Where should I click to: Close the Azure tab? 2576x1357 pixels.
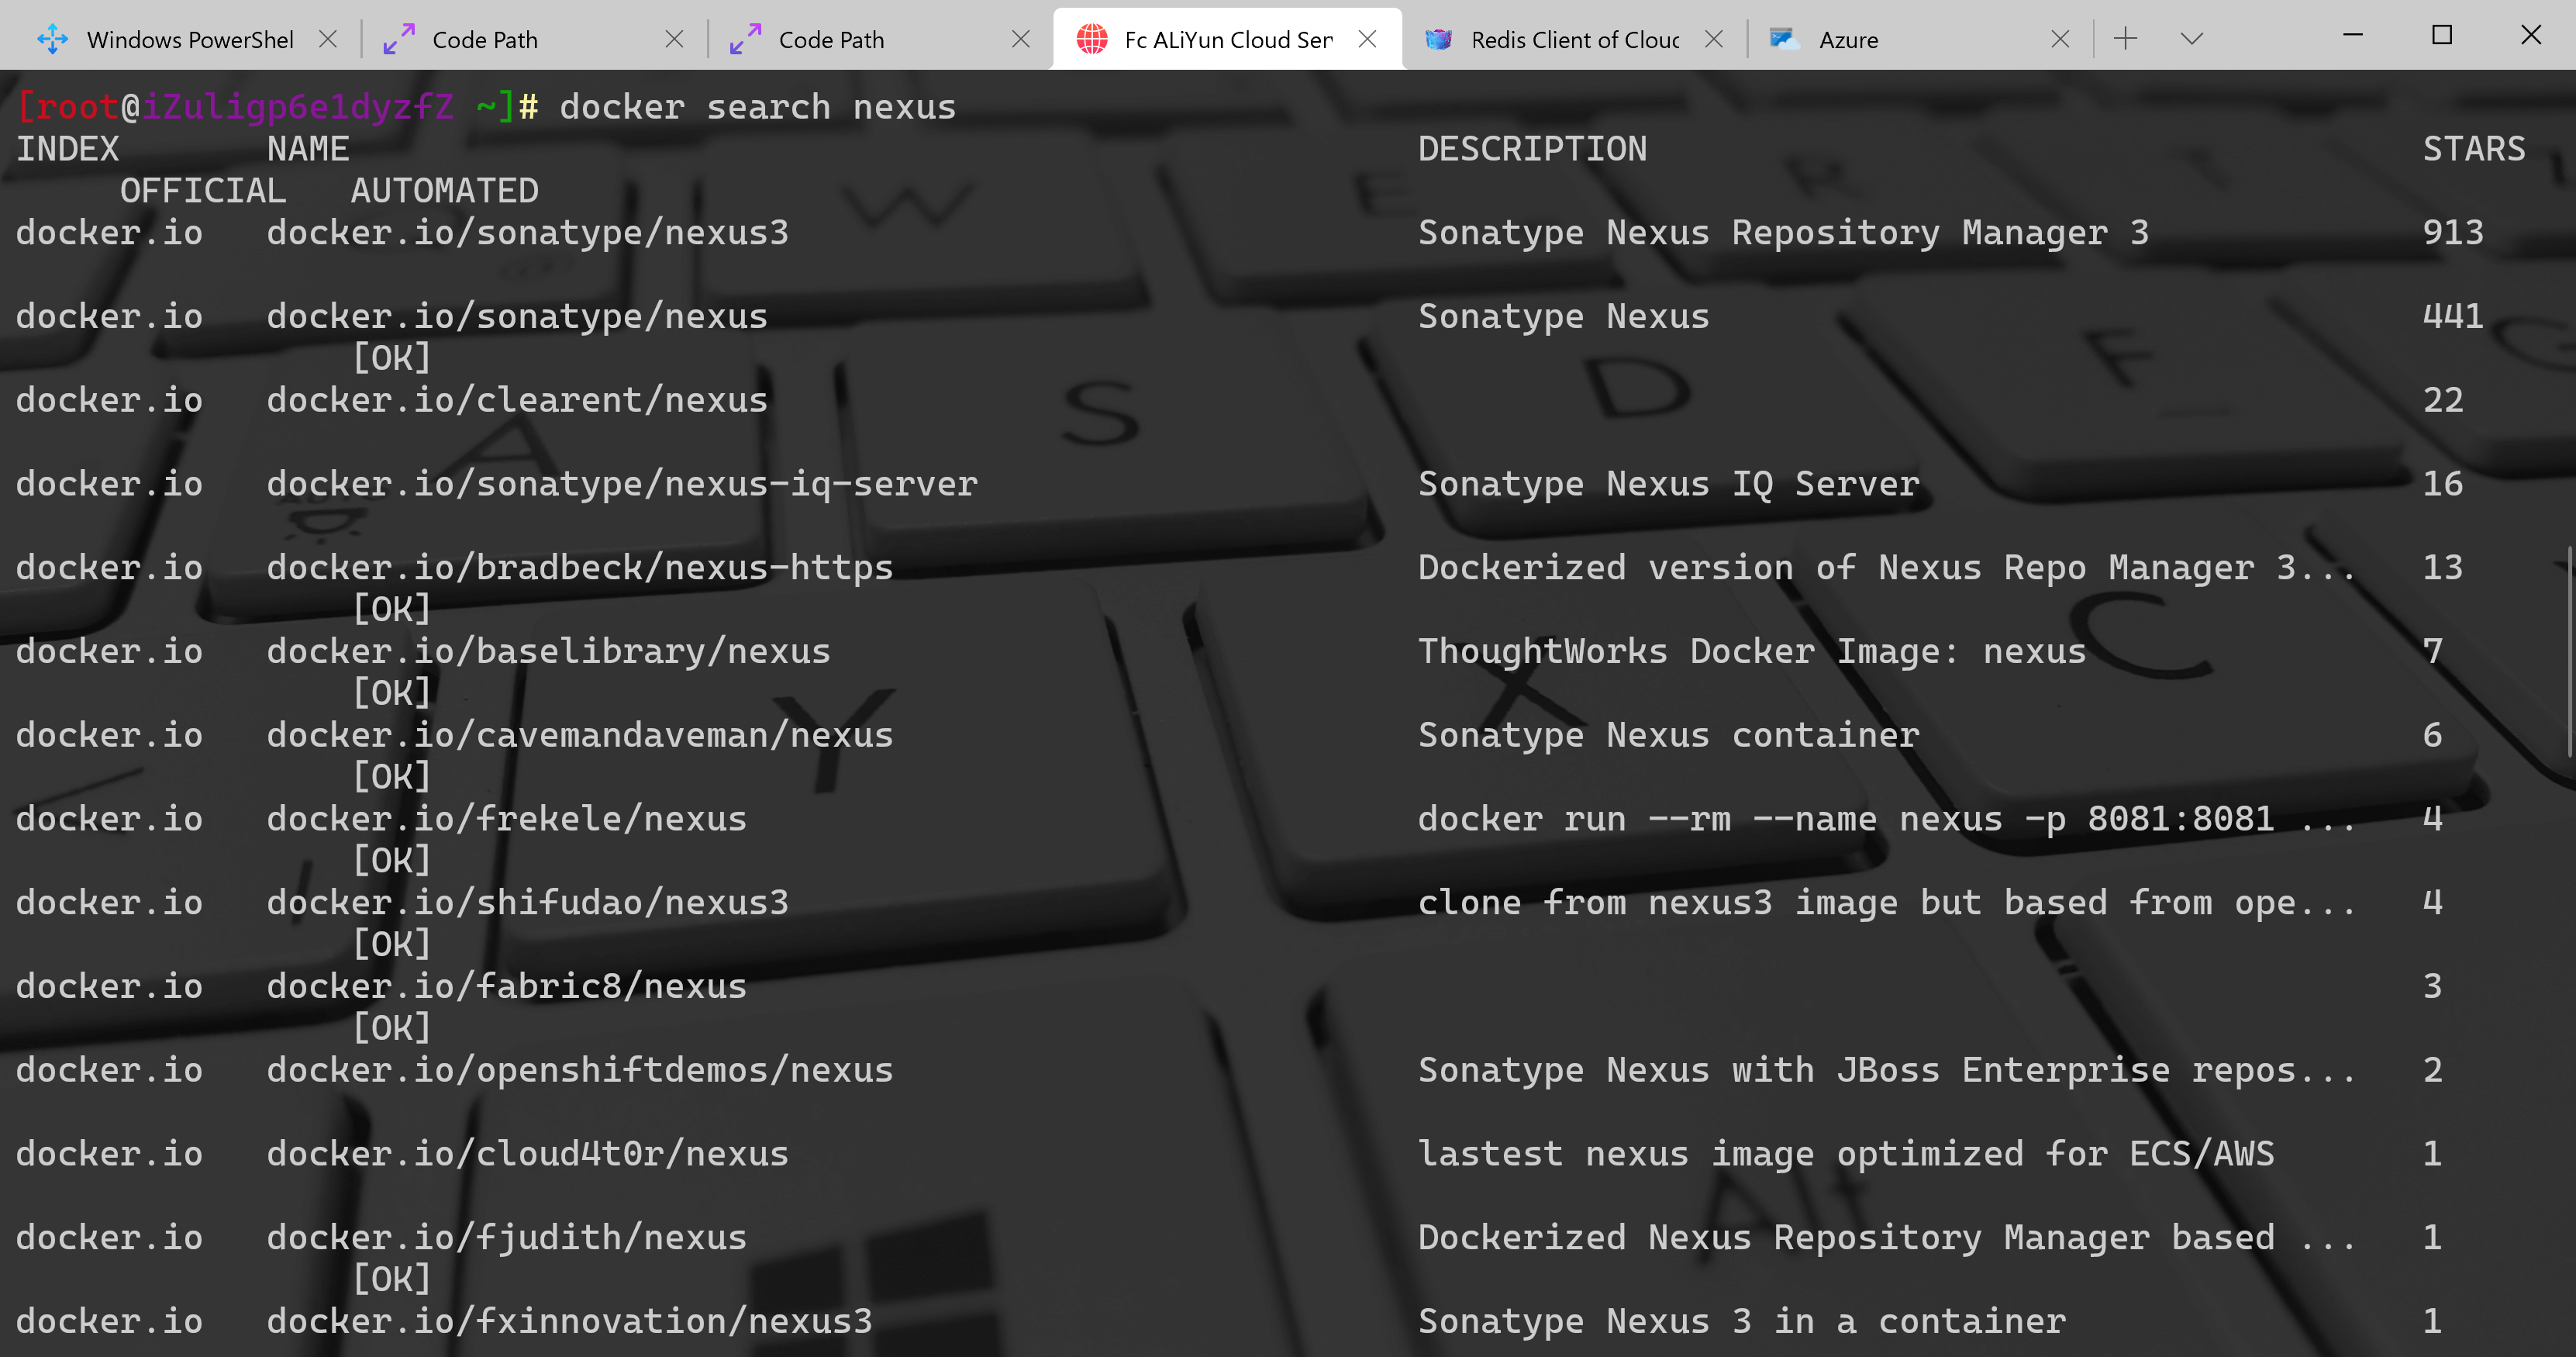click(2060, 39)
